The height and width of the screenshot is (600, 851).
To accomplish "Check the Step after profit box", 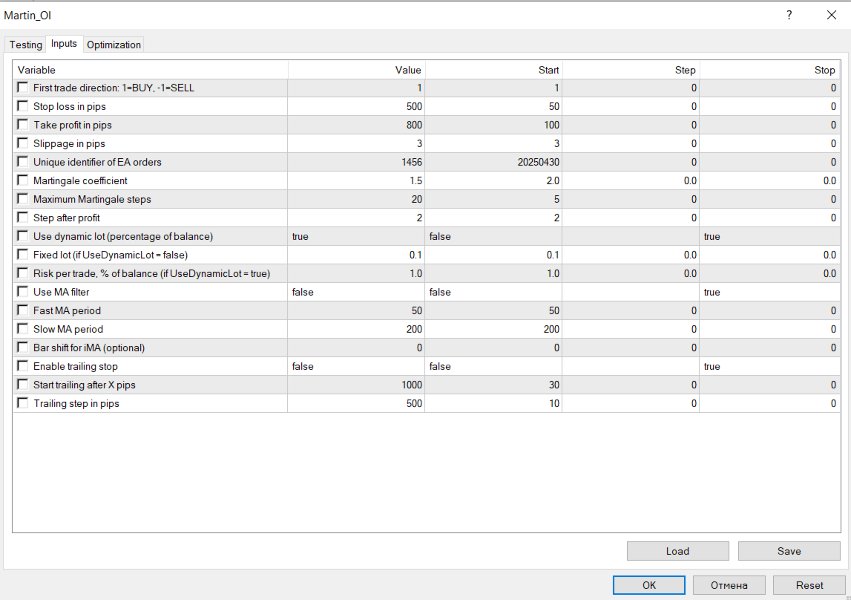I will click(x=22, y=217).
